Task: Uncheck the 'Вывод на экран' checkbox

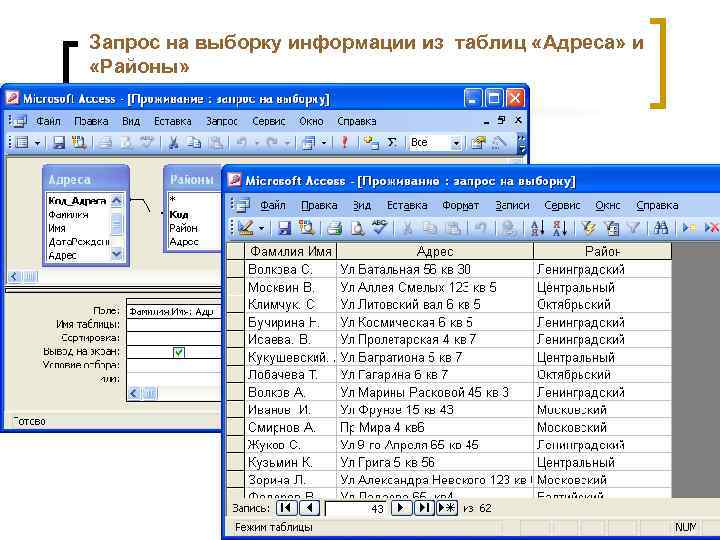Action: (179, 352)
